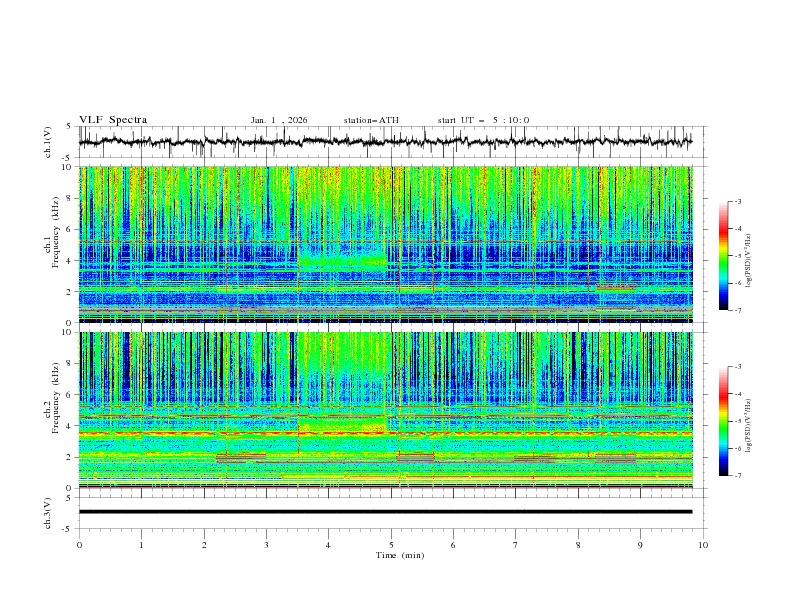Click time axis tick label '5'
The height and width of the screenshot is (612, 792).
point(391,545)
